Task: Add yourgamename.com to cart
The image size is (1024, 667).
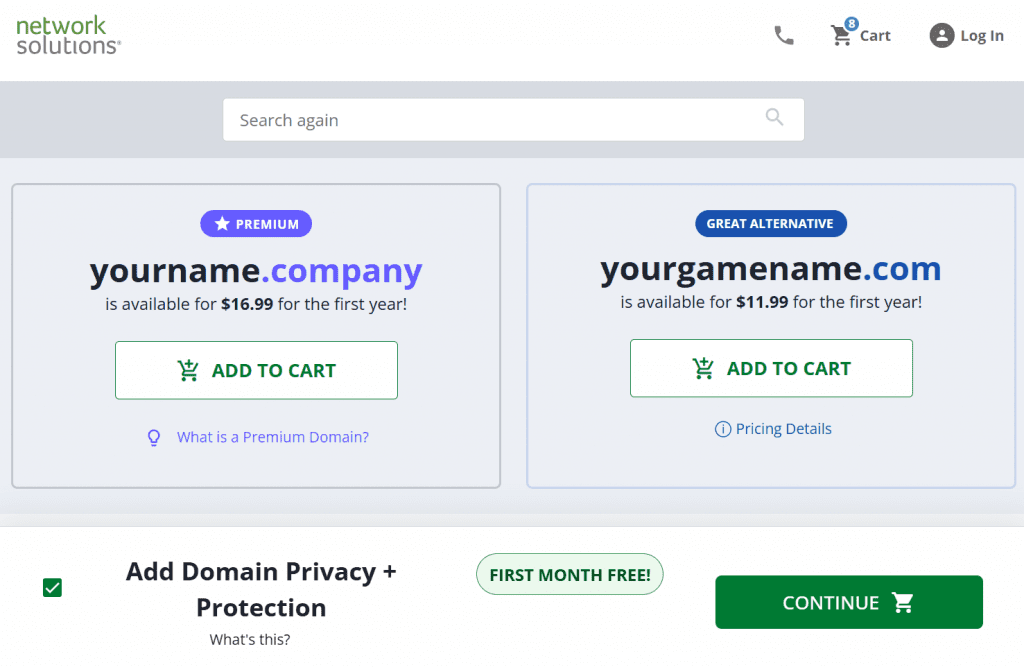Action: pyautogui.click(x=771, y=368)
